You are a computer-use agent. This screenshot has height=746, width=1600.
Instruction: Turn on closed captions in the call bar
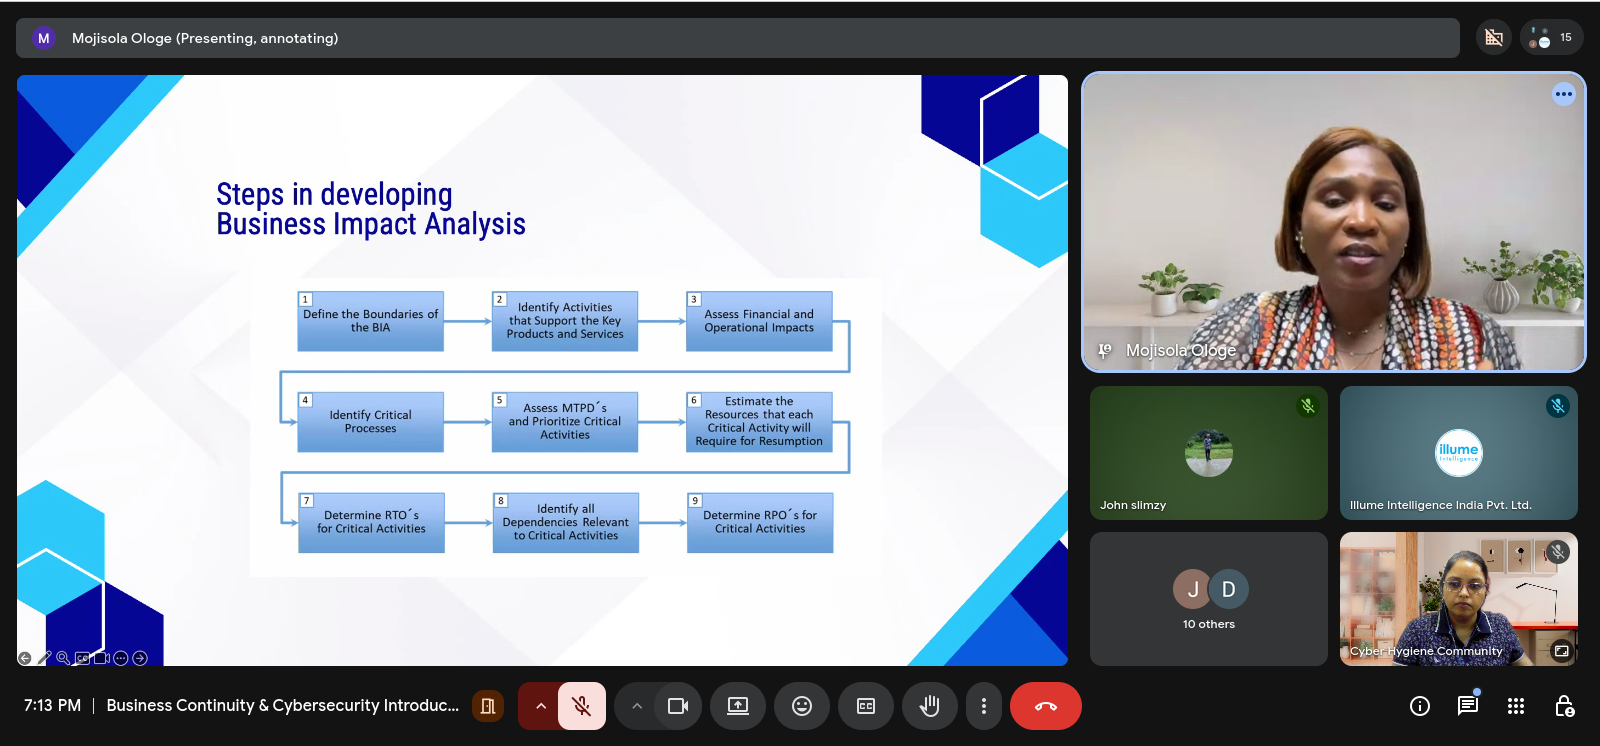click(x=866, y=706)
